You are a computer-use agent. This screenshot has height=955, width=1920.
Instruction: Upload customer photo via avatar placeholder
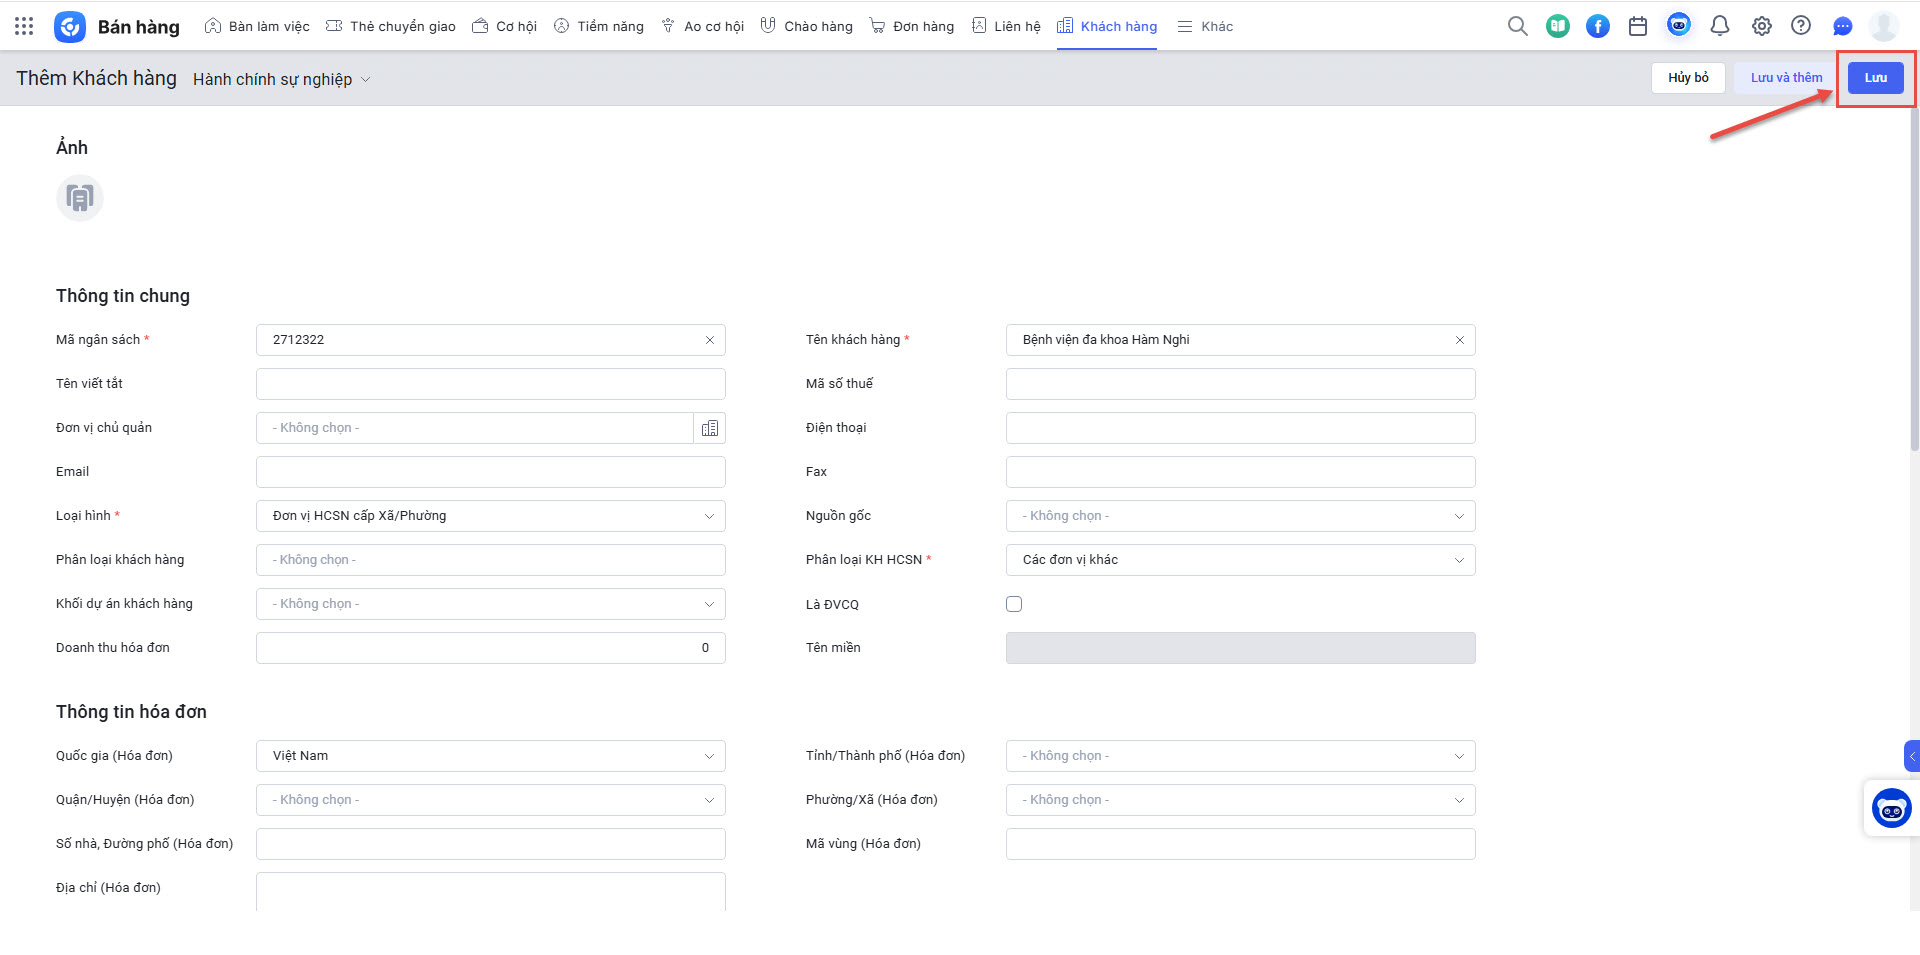pyautogui.click(x=80, y=198)
